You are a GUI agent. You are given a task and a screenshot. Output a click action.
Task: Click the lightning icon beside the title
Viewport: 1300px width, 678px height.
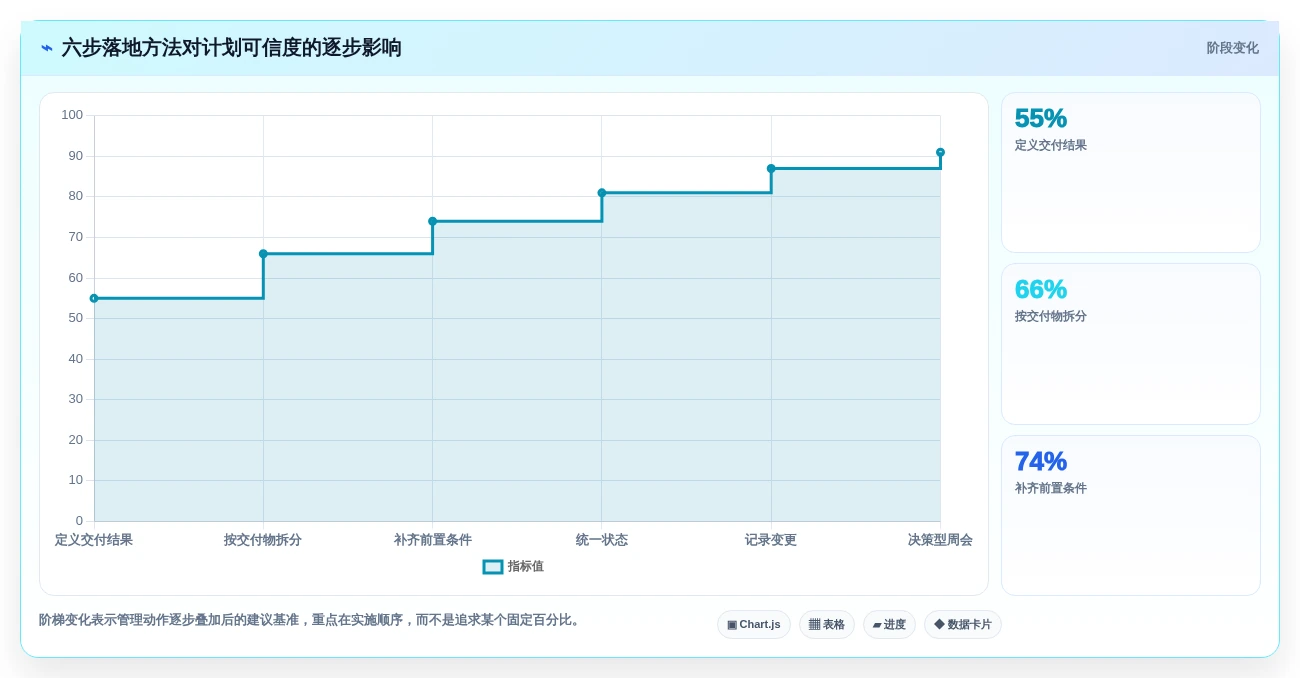(x=47, y=48)
